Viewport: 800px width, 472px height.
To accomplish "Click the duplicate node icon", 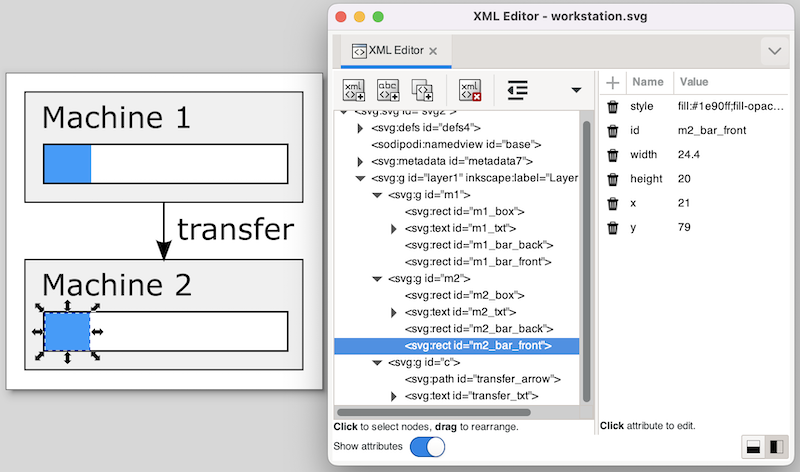I will click(422, 90).
